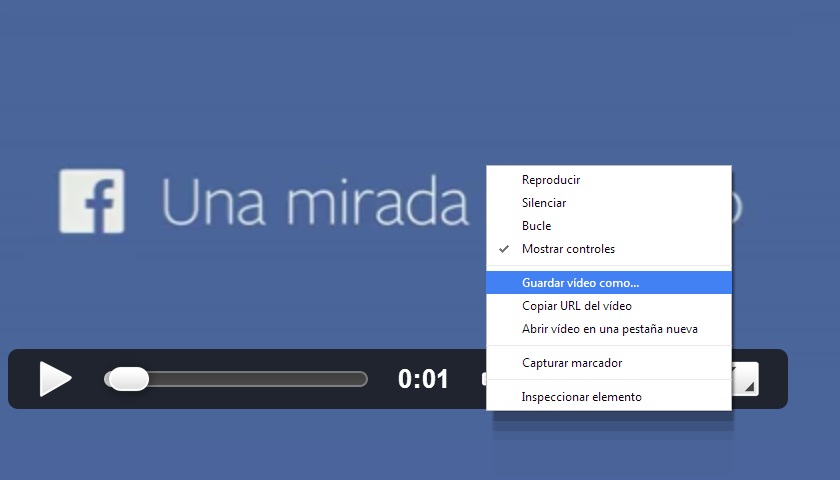Click the fullscreen button on the video player
The height and width of the screenshot is (480, 840).
coord(745,379)
